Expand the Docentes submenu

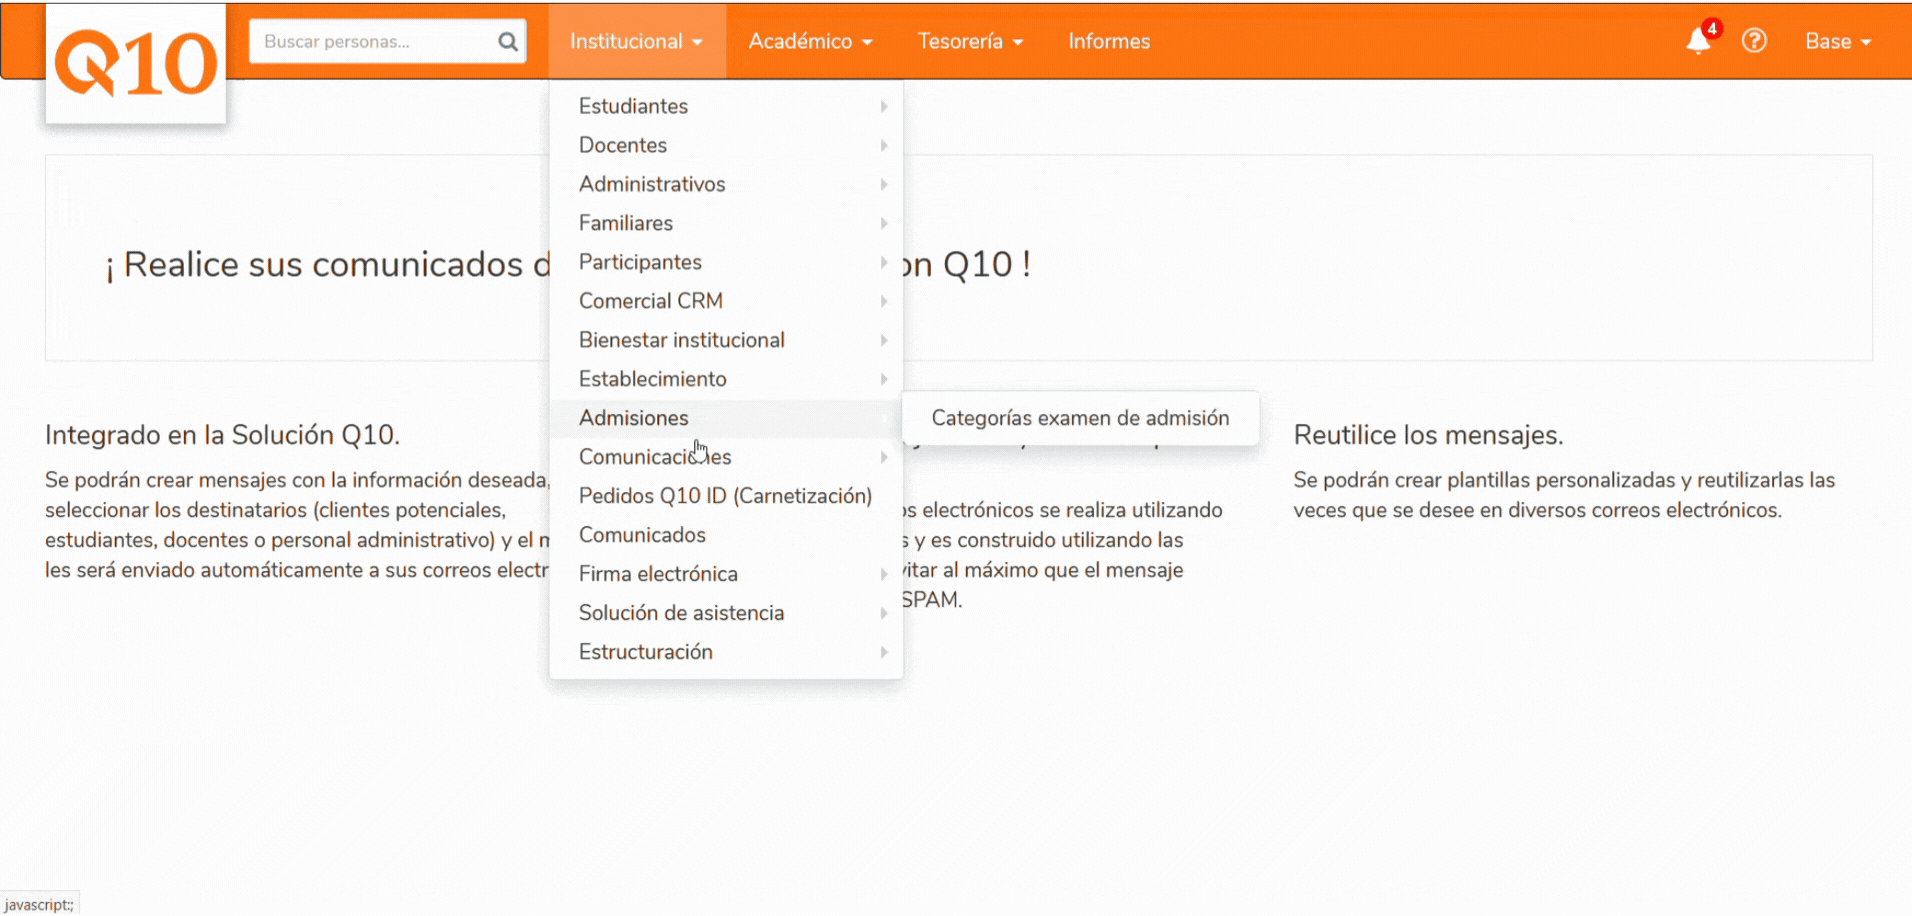click(726, 145)
